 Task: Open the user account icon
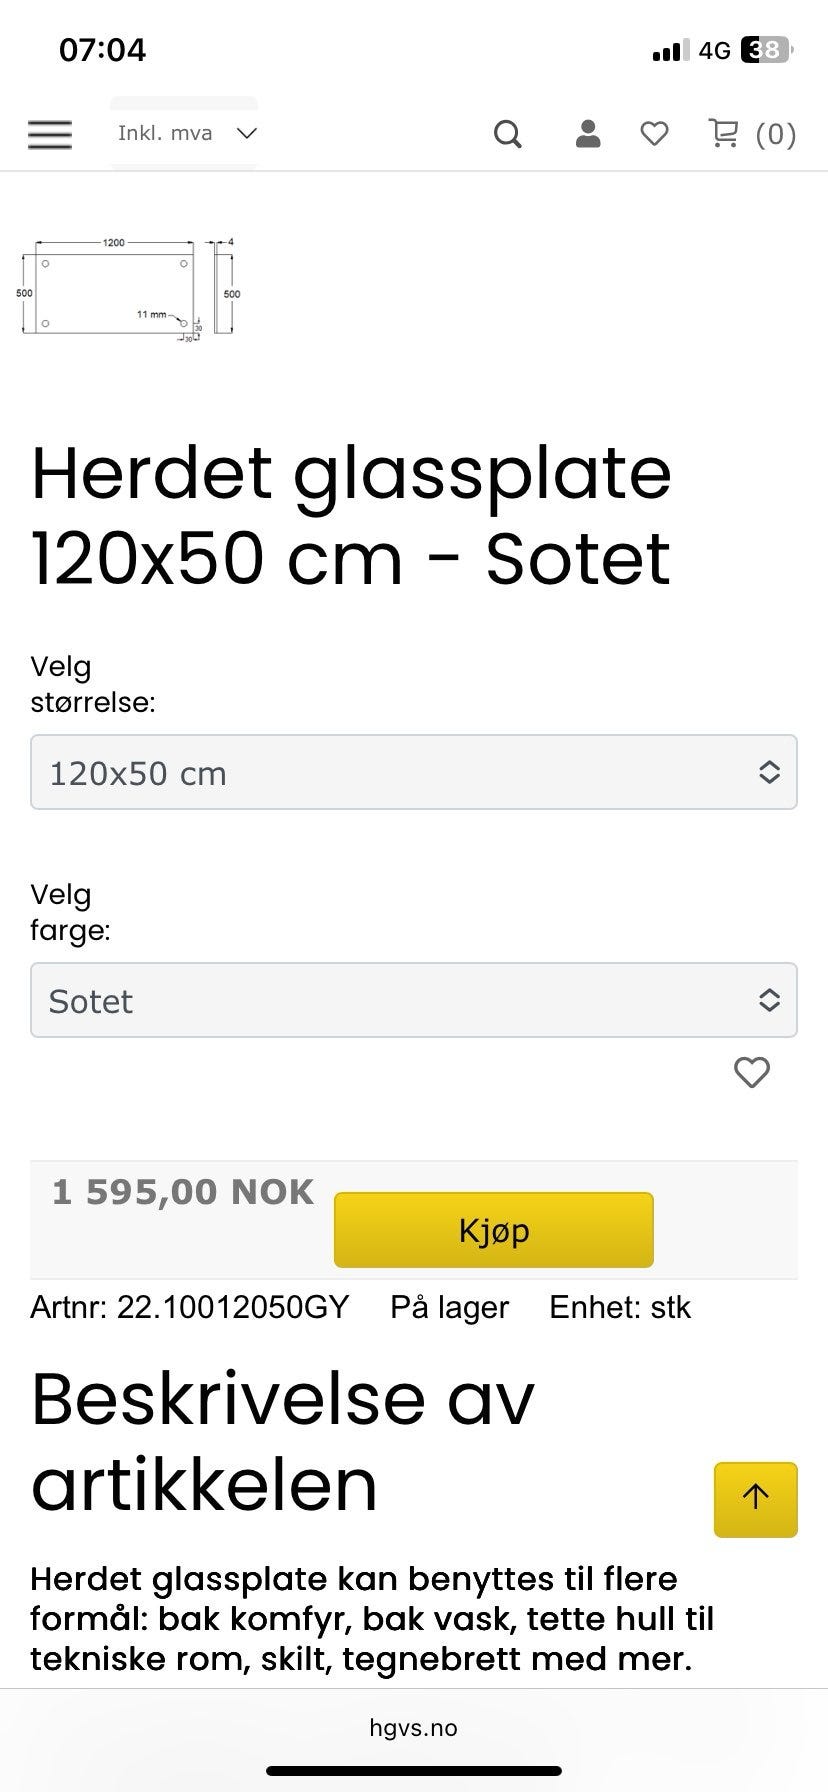(588, 133)
